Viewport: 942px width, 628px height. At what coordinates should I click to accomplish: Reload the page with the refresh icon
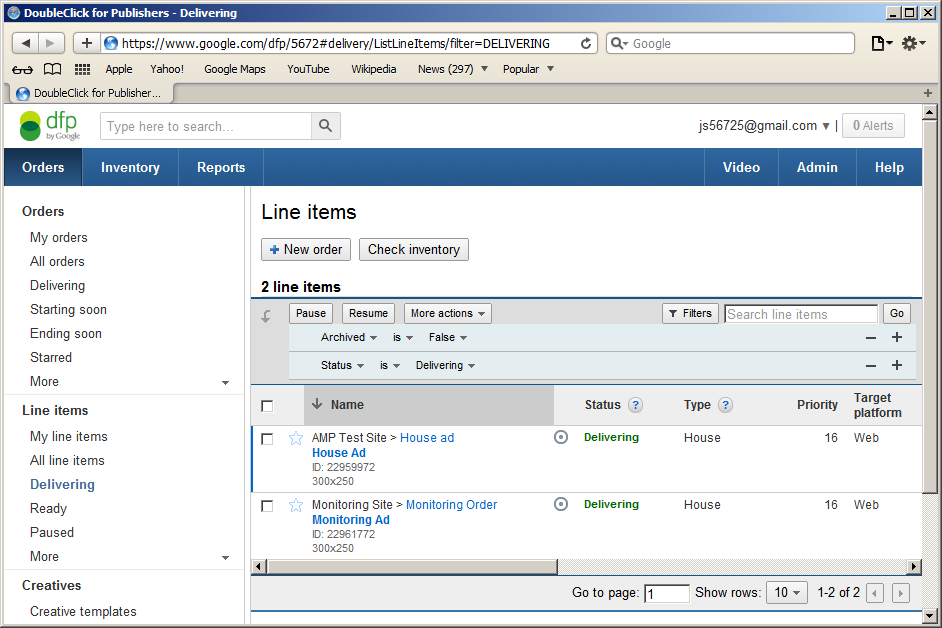point(586,43)
